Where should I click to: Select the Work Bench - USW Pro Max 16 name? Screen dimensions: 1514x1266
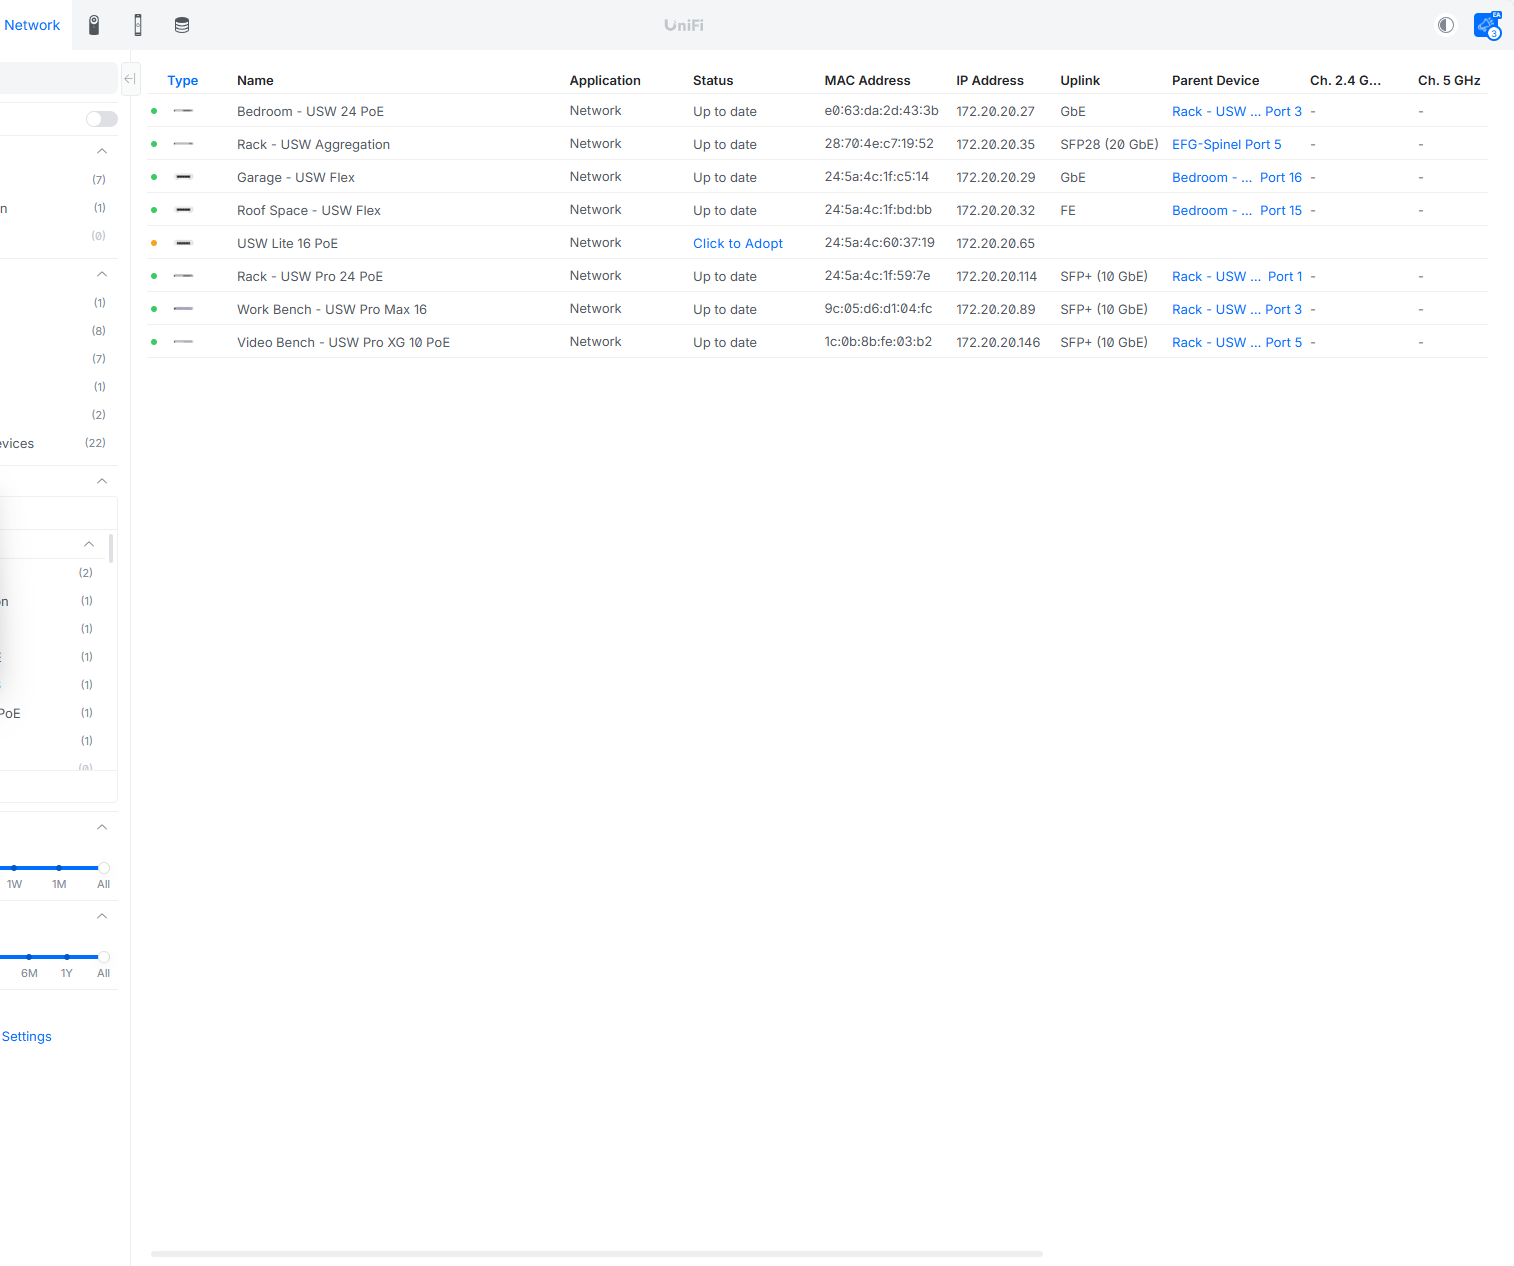click(x=332, y=309)
